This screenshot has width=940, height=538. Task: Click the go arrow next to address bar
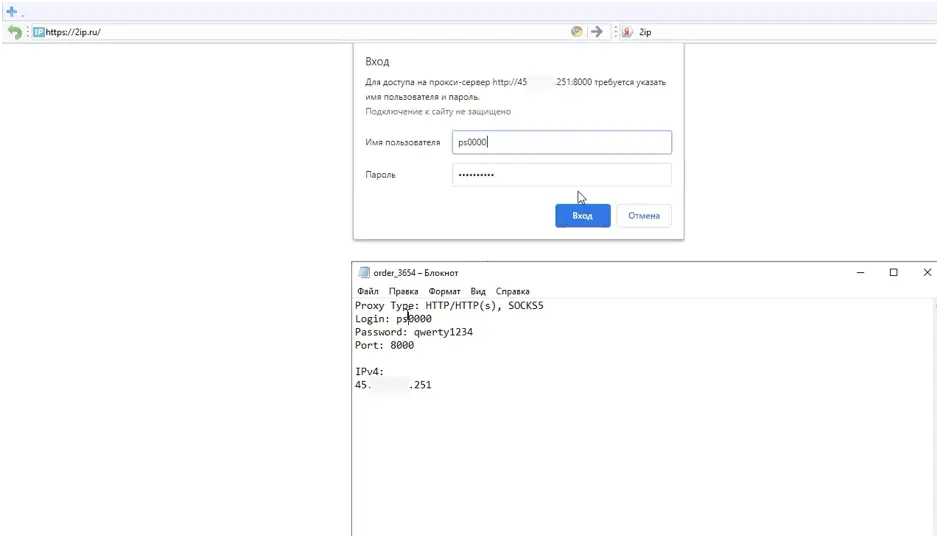click(x=597, y=32)
